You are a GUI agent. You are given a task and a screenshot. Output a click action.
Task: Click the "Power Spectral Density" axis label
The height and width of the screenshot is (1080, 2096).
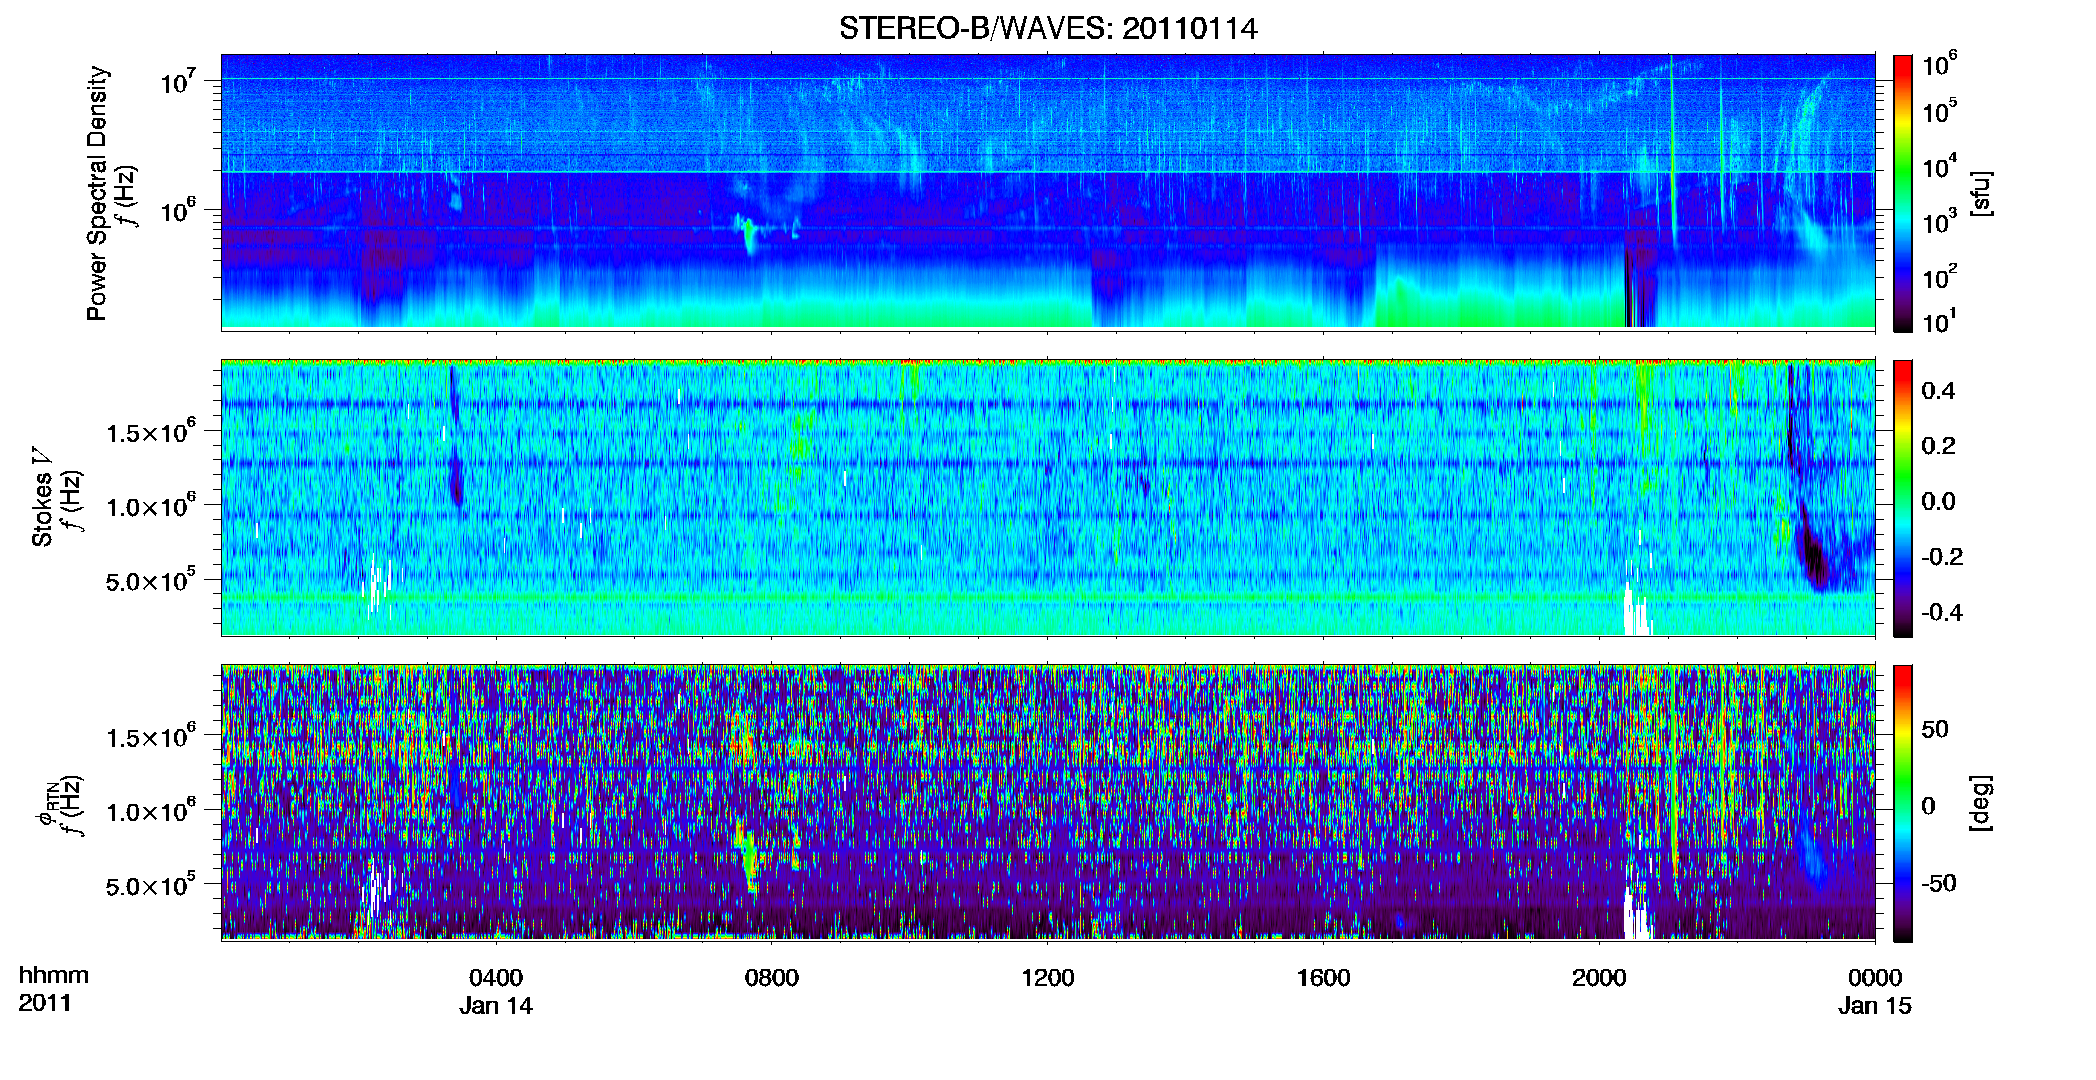pos(97,193)
